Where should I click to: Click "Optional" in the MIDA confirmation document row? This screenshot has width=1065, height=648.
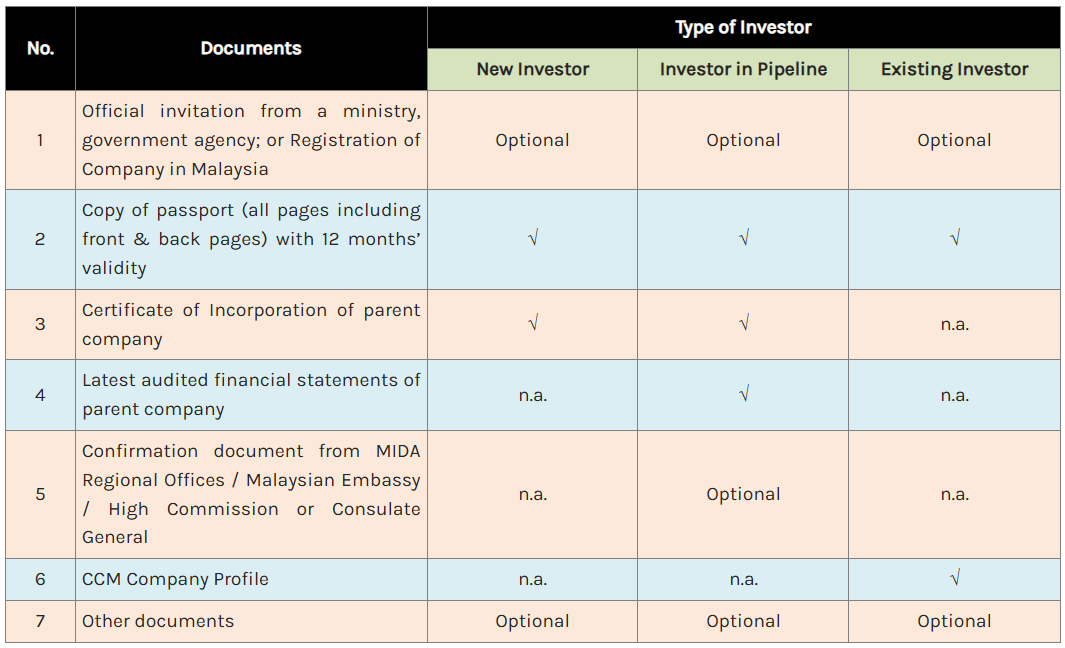pyautogui.click(x=743, y=494)
